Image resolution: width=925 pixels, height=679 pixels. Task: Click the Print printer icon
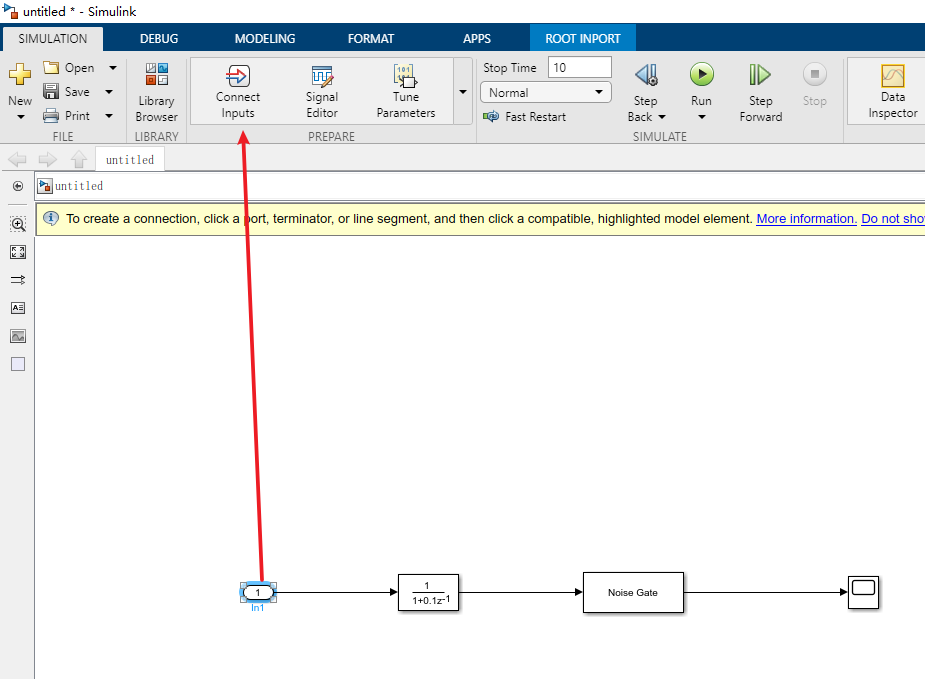(x=51, y=116)
